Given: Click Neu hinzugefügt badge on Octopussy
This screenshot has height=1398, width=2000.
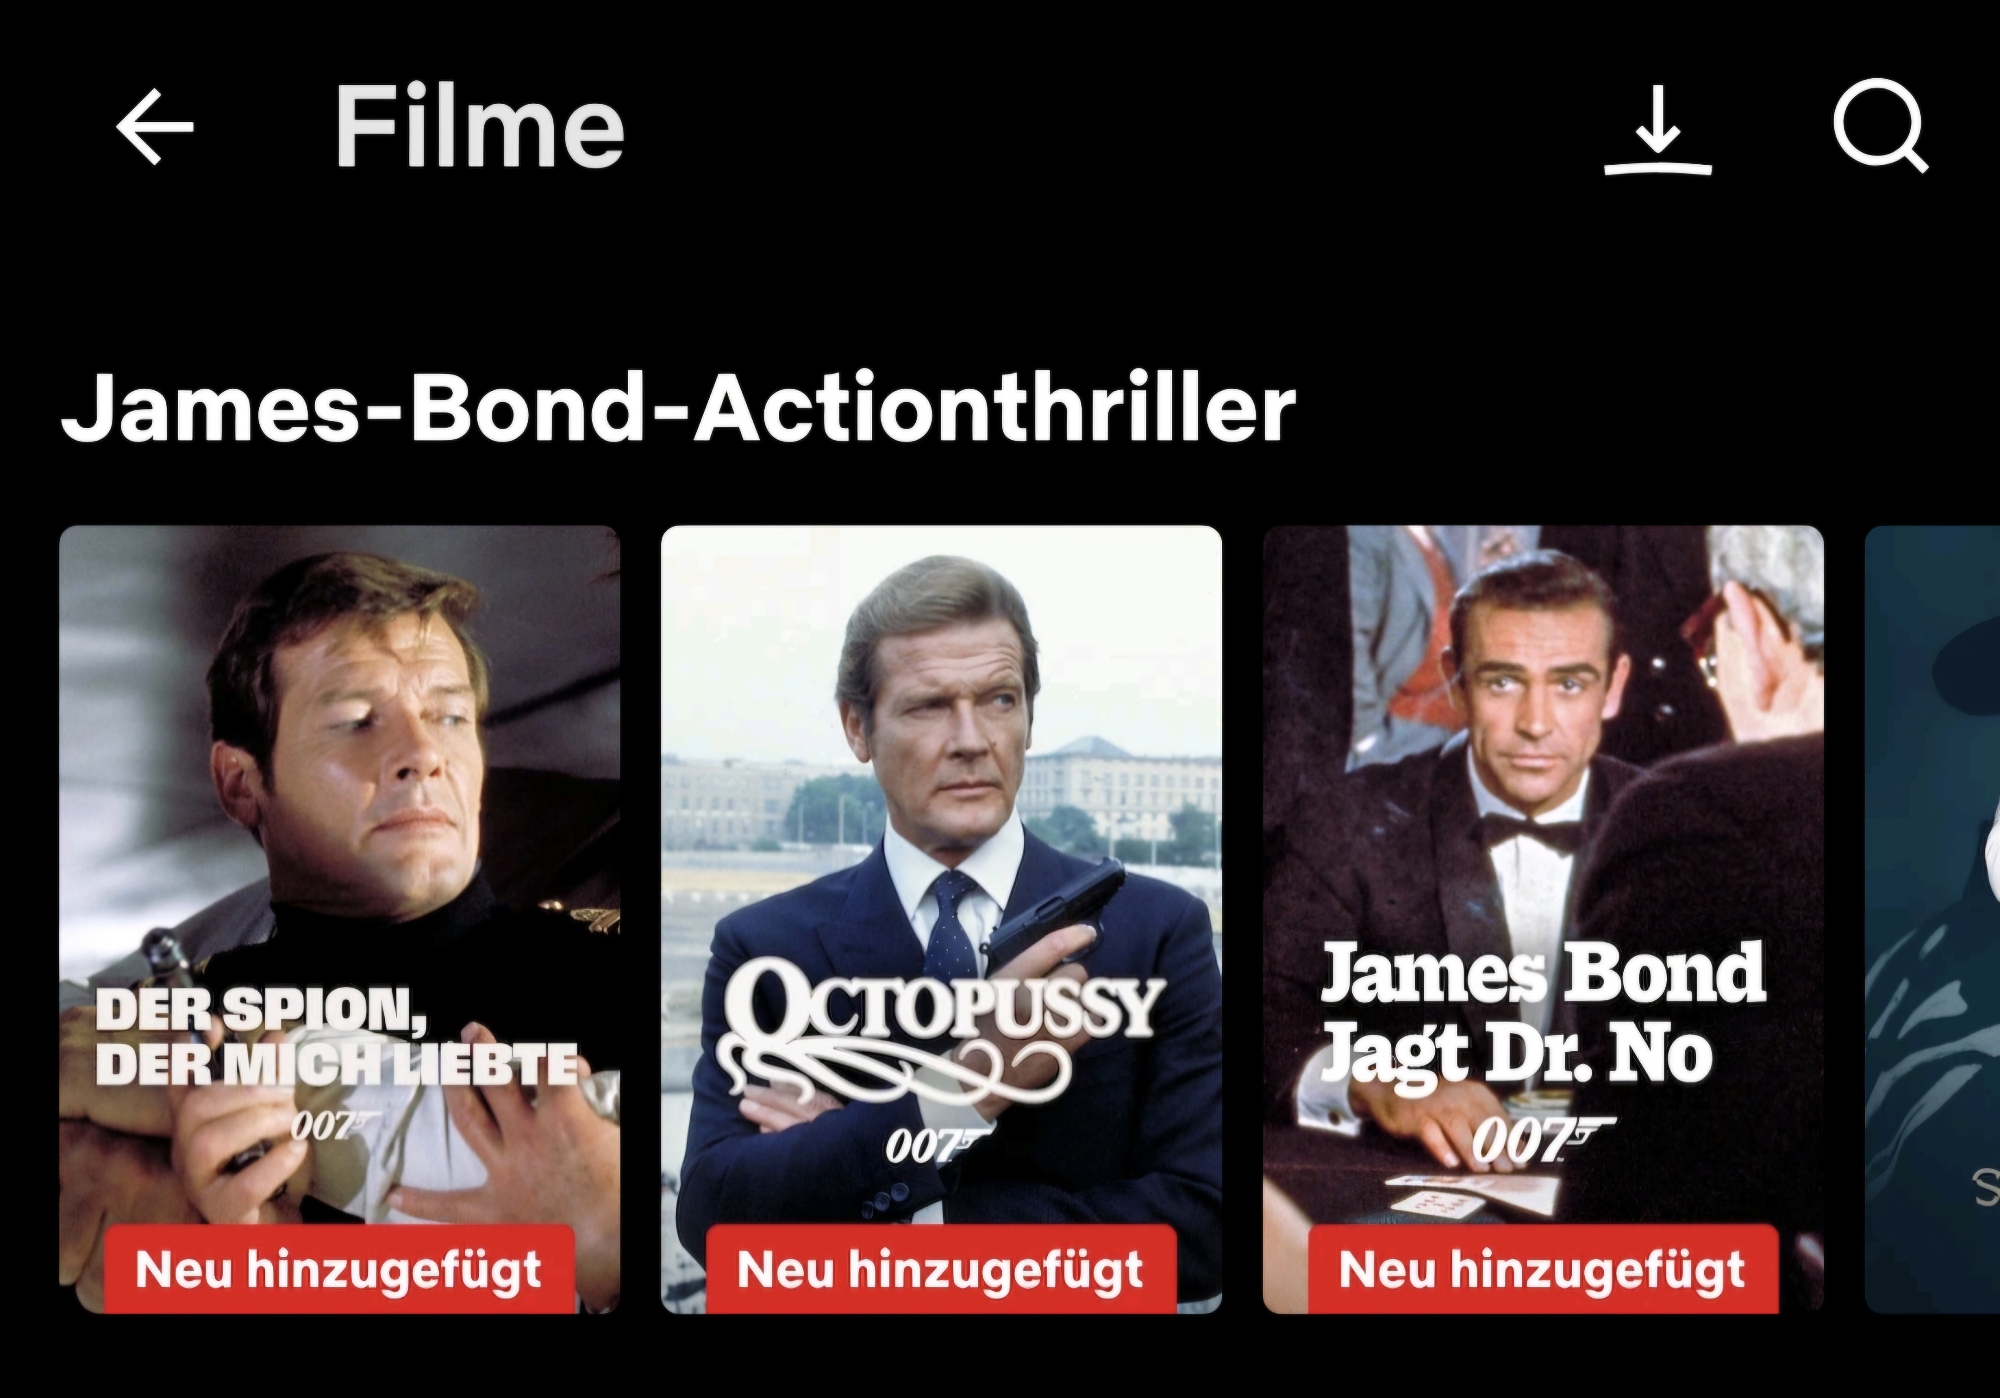Looking at the screenshot, I should pyautogui.click(x=941, y=1268).
